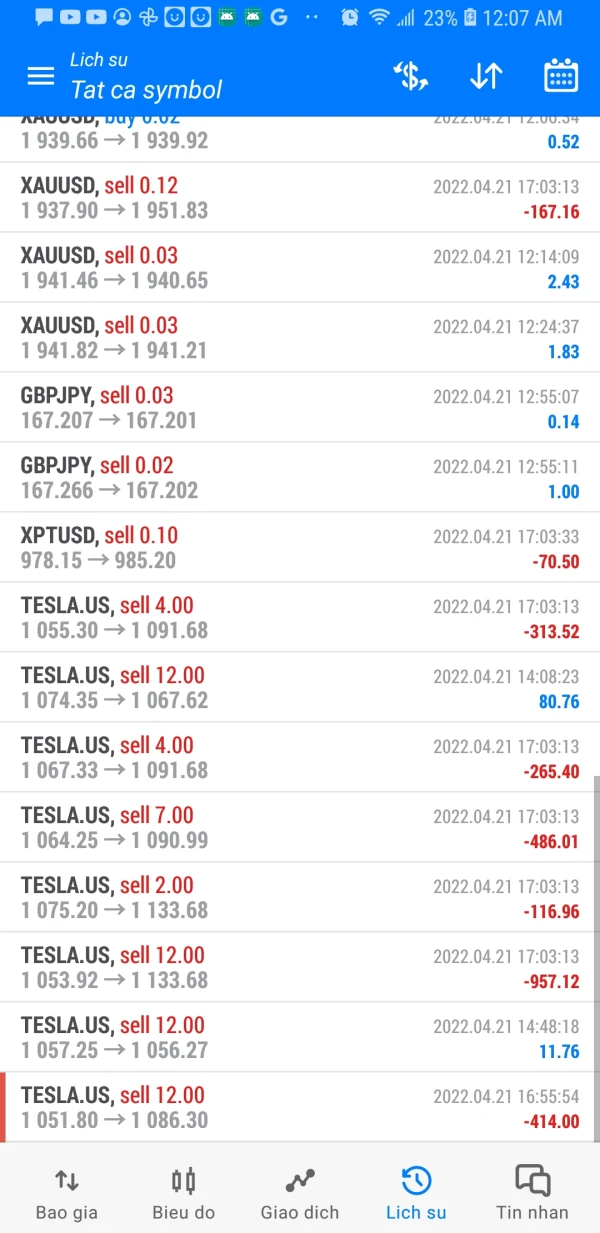Select the TESLA.US trade with 80.76 profit
The width and height of the screenshot is (600, 1233).
[x=300, y=688]
